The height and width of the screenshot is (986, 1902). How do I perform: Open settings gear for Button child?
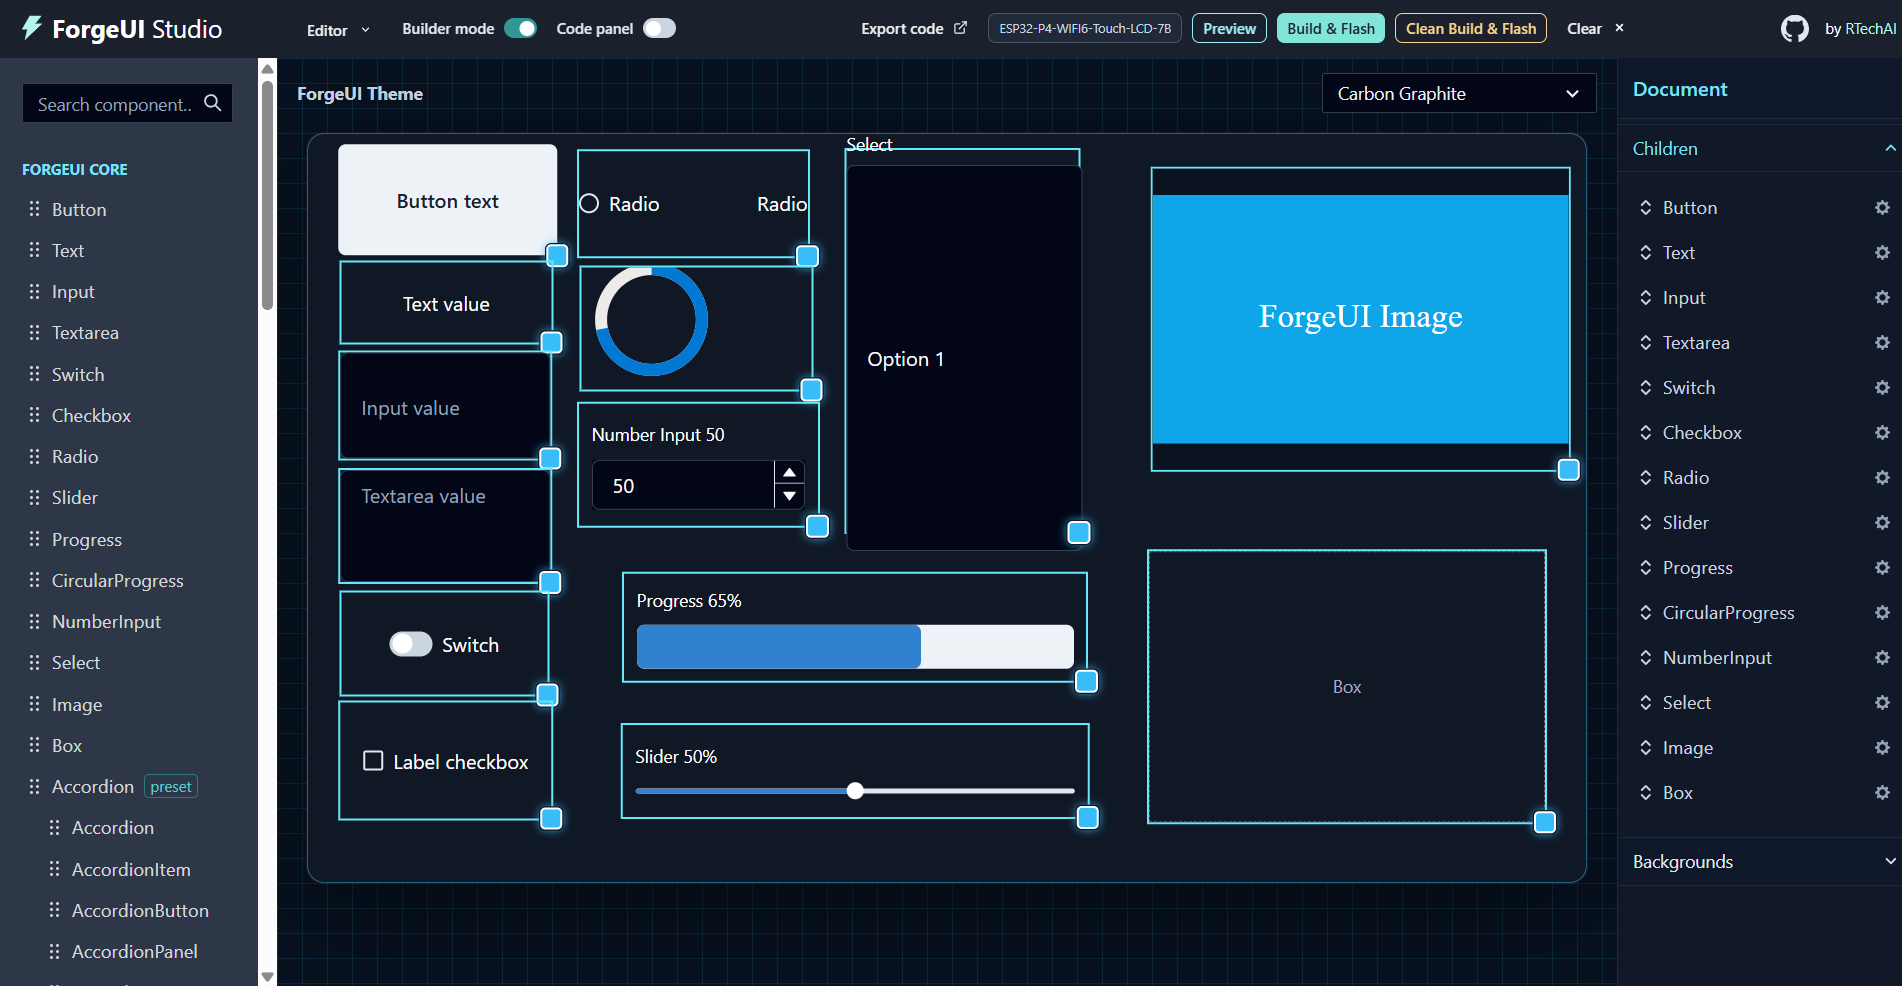(1882, 208)
